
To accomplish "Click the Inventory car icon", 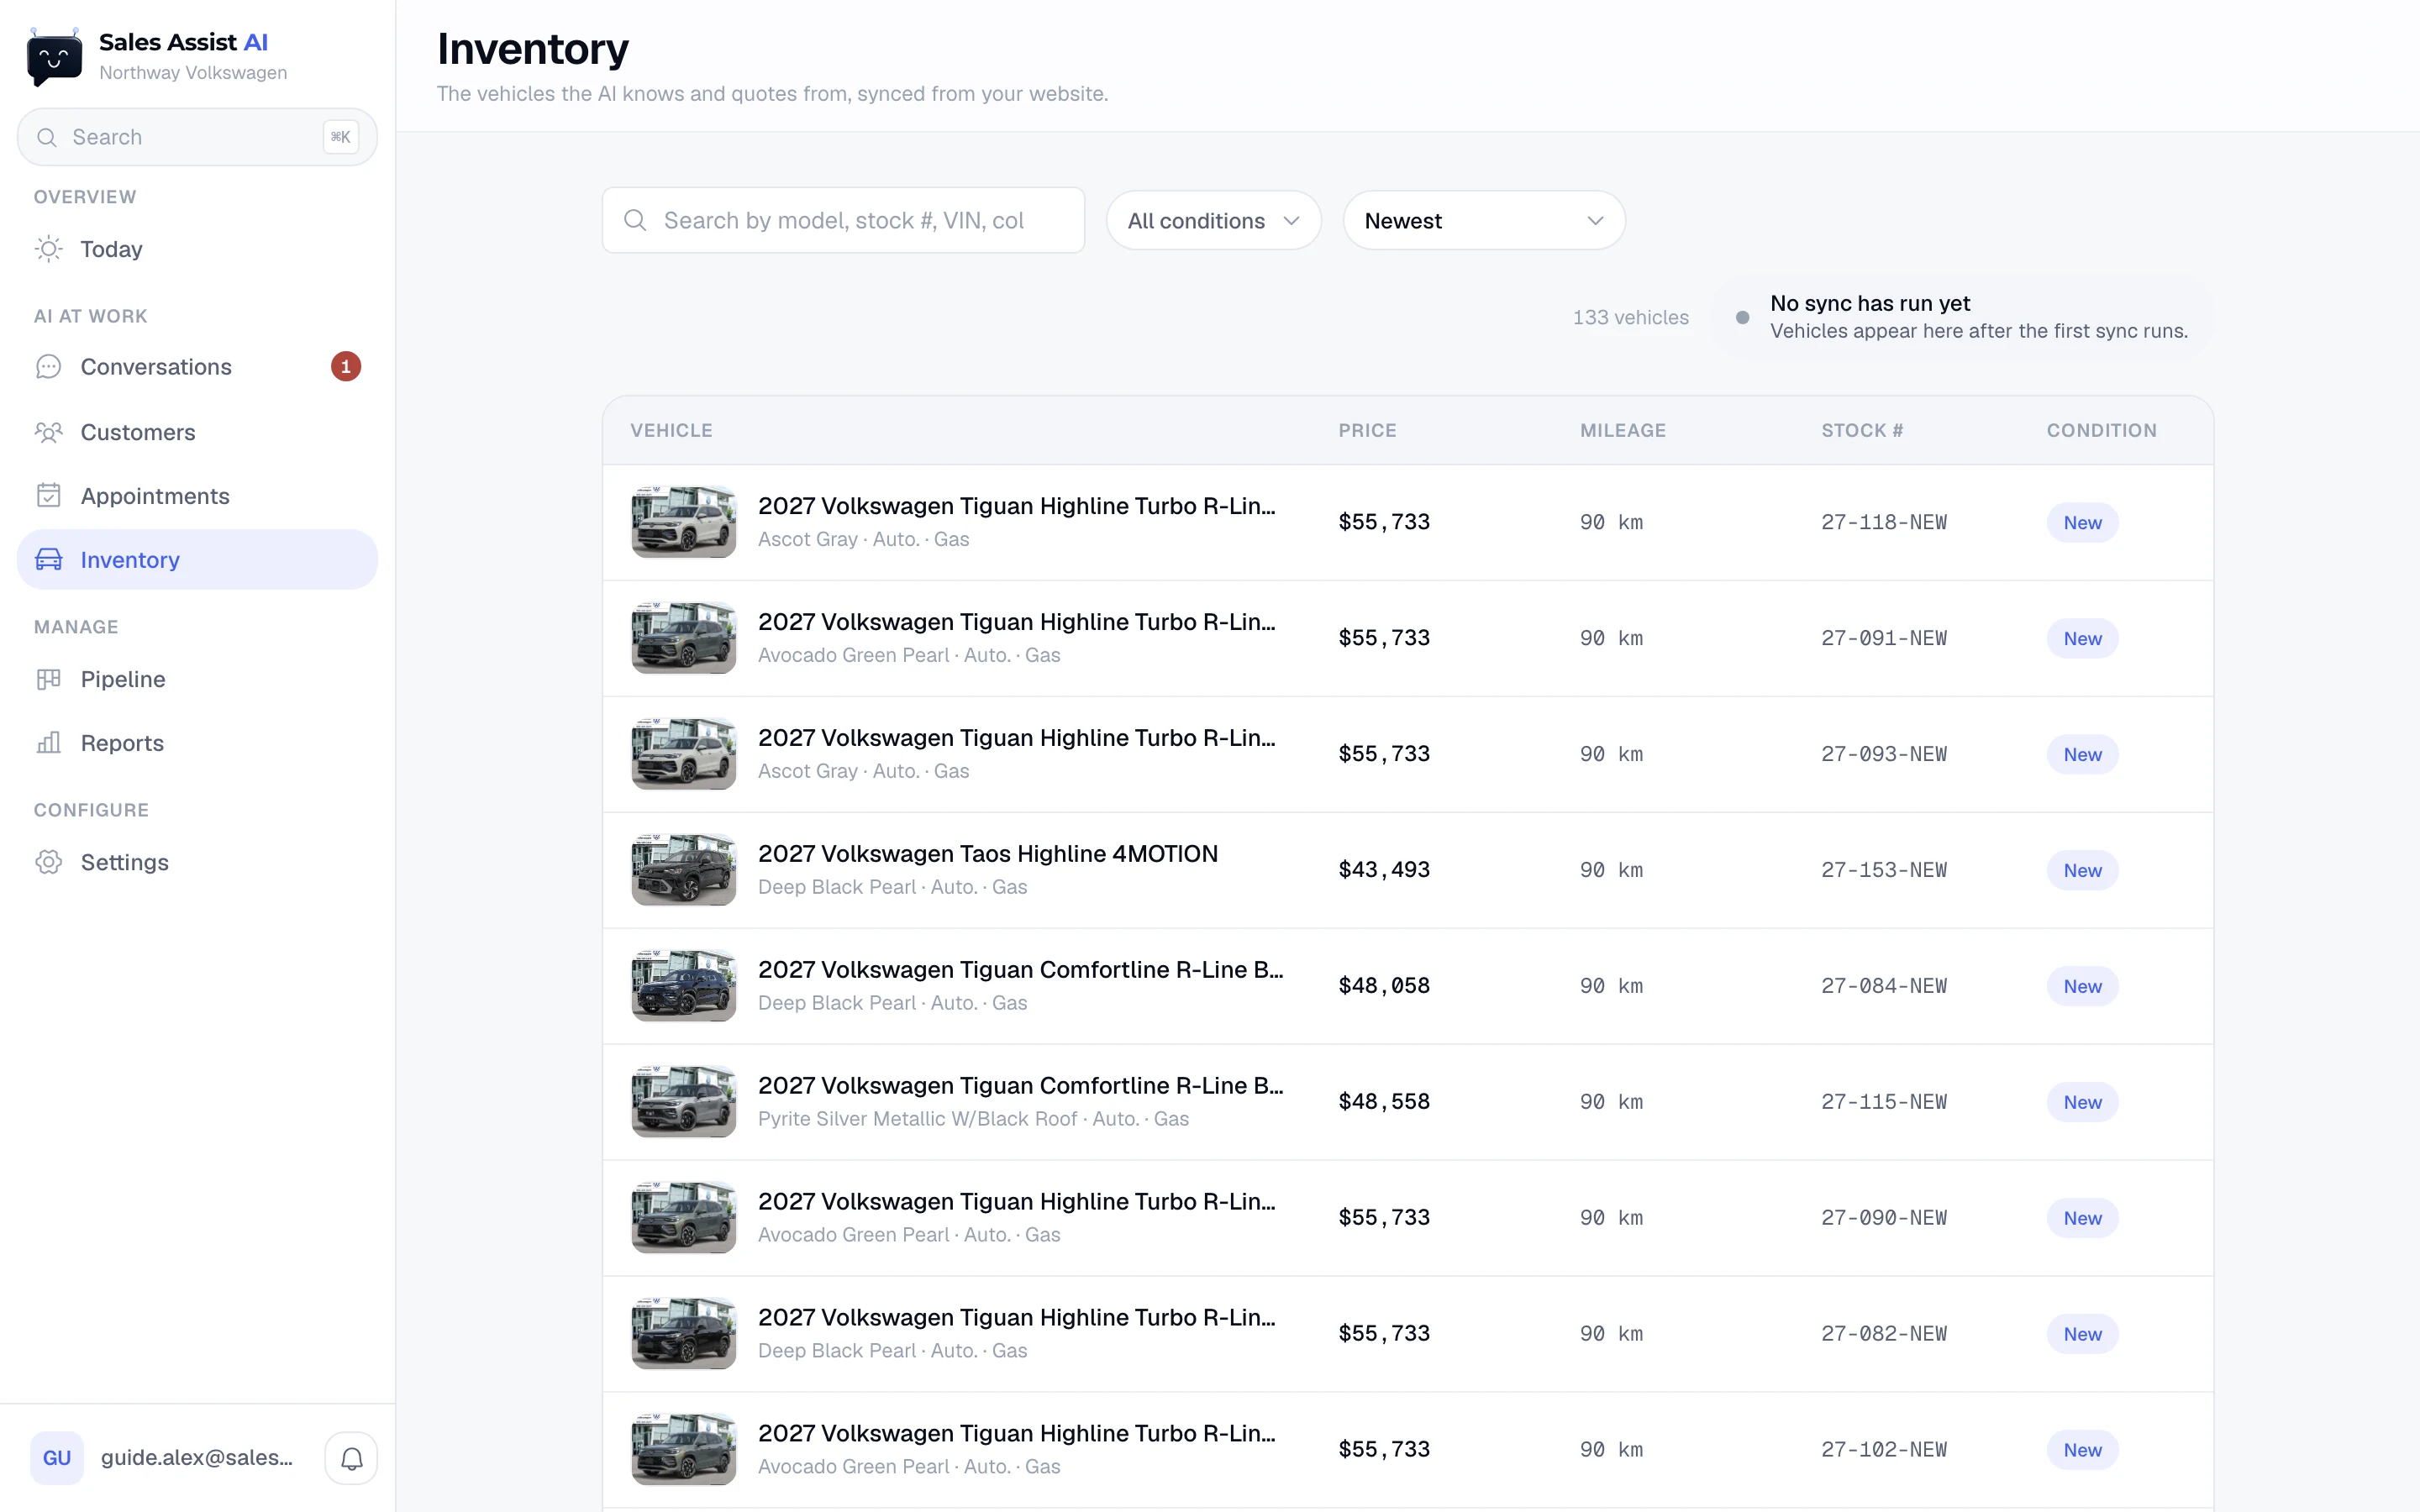I will (48, 560).
